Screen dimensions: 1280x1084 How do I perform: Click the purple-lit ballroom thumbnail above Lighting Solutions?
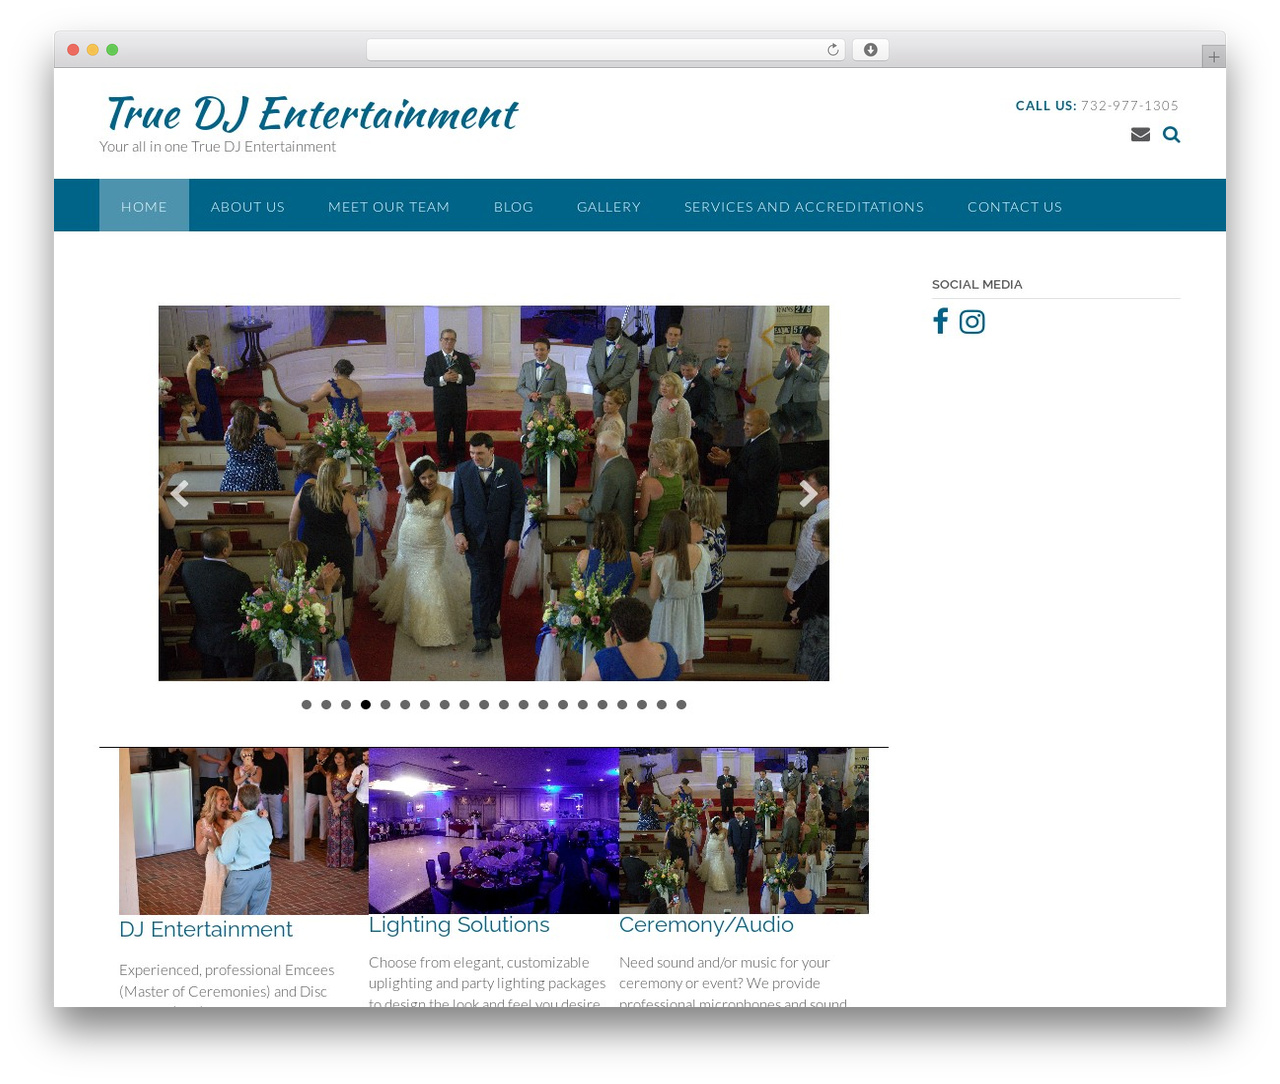tap(494, 830)
